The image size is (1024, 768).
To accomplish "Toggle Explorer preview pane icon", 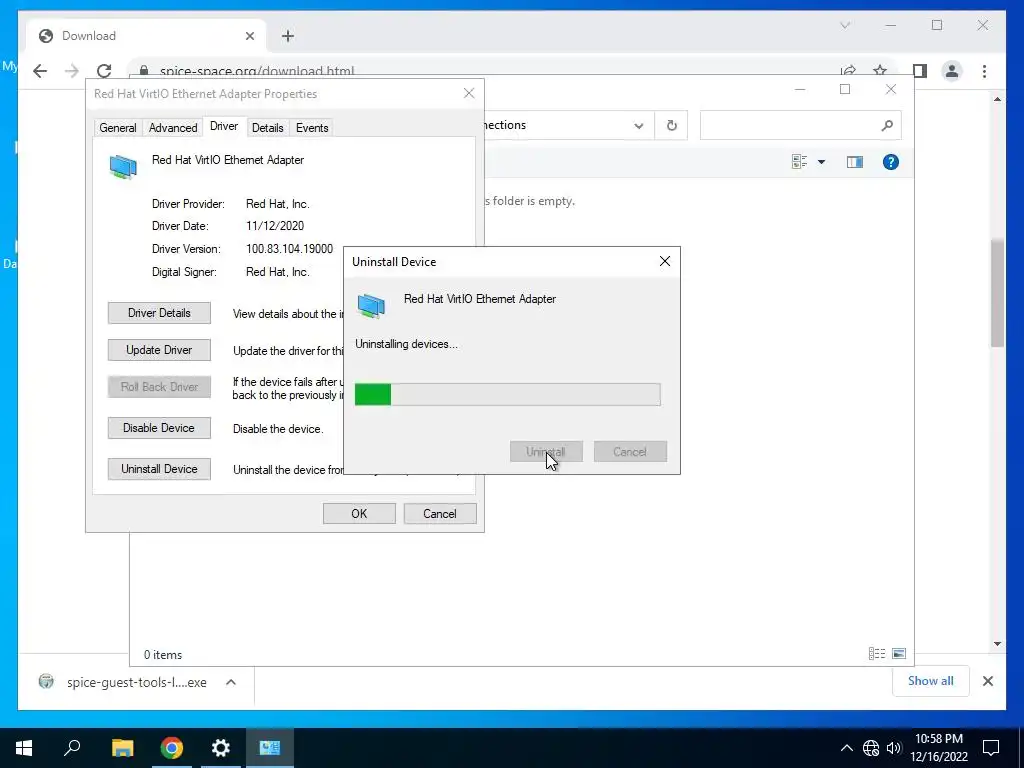I will pos(855,162).
